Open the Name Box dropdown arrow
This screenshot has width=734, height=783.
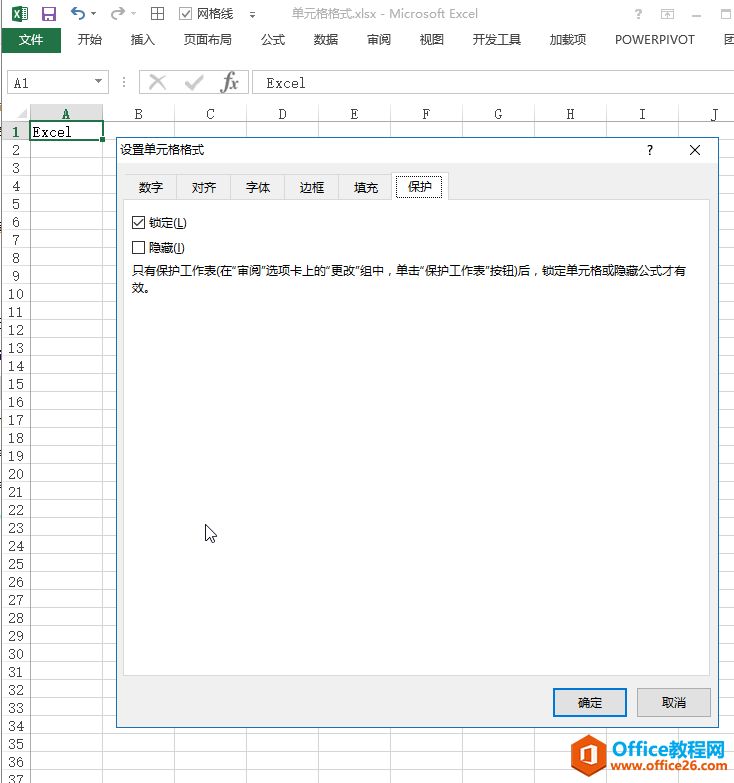98,83
